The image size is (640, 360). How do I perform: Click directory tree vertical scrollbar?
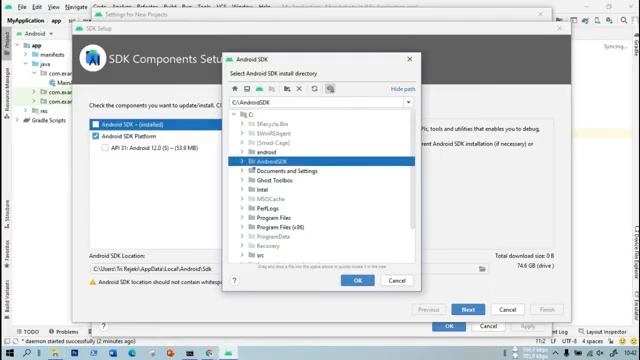click(x=413, y=169)
